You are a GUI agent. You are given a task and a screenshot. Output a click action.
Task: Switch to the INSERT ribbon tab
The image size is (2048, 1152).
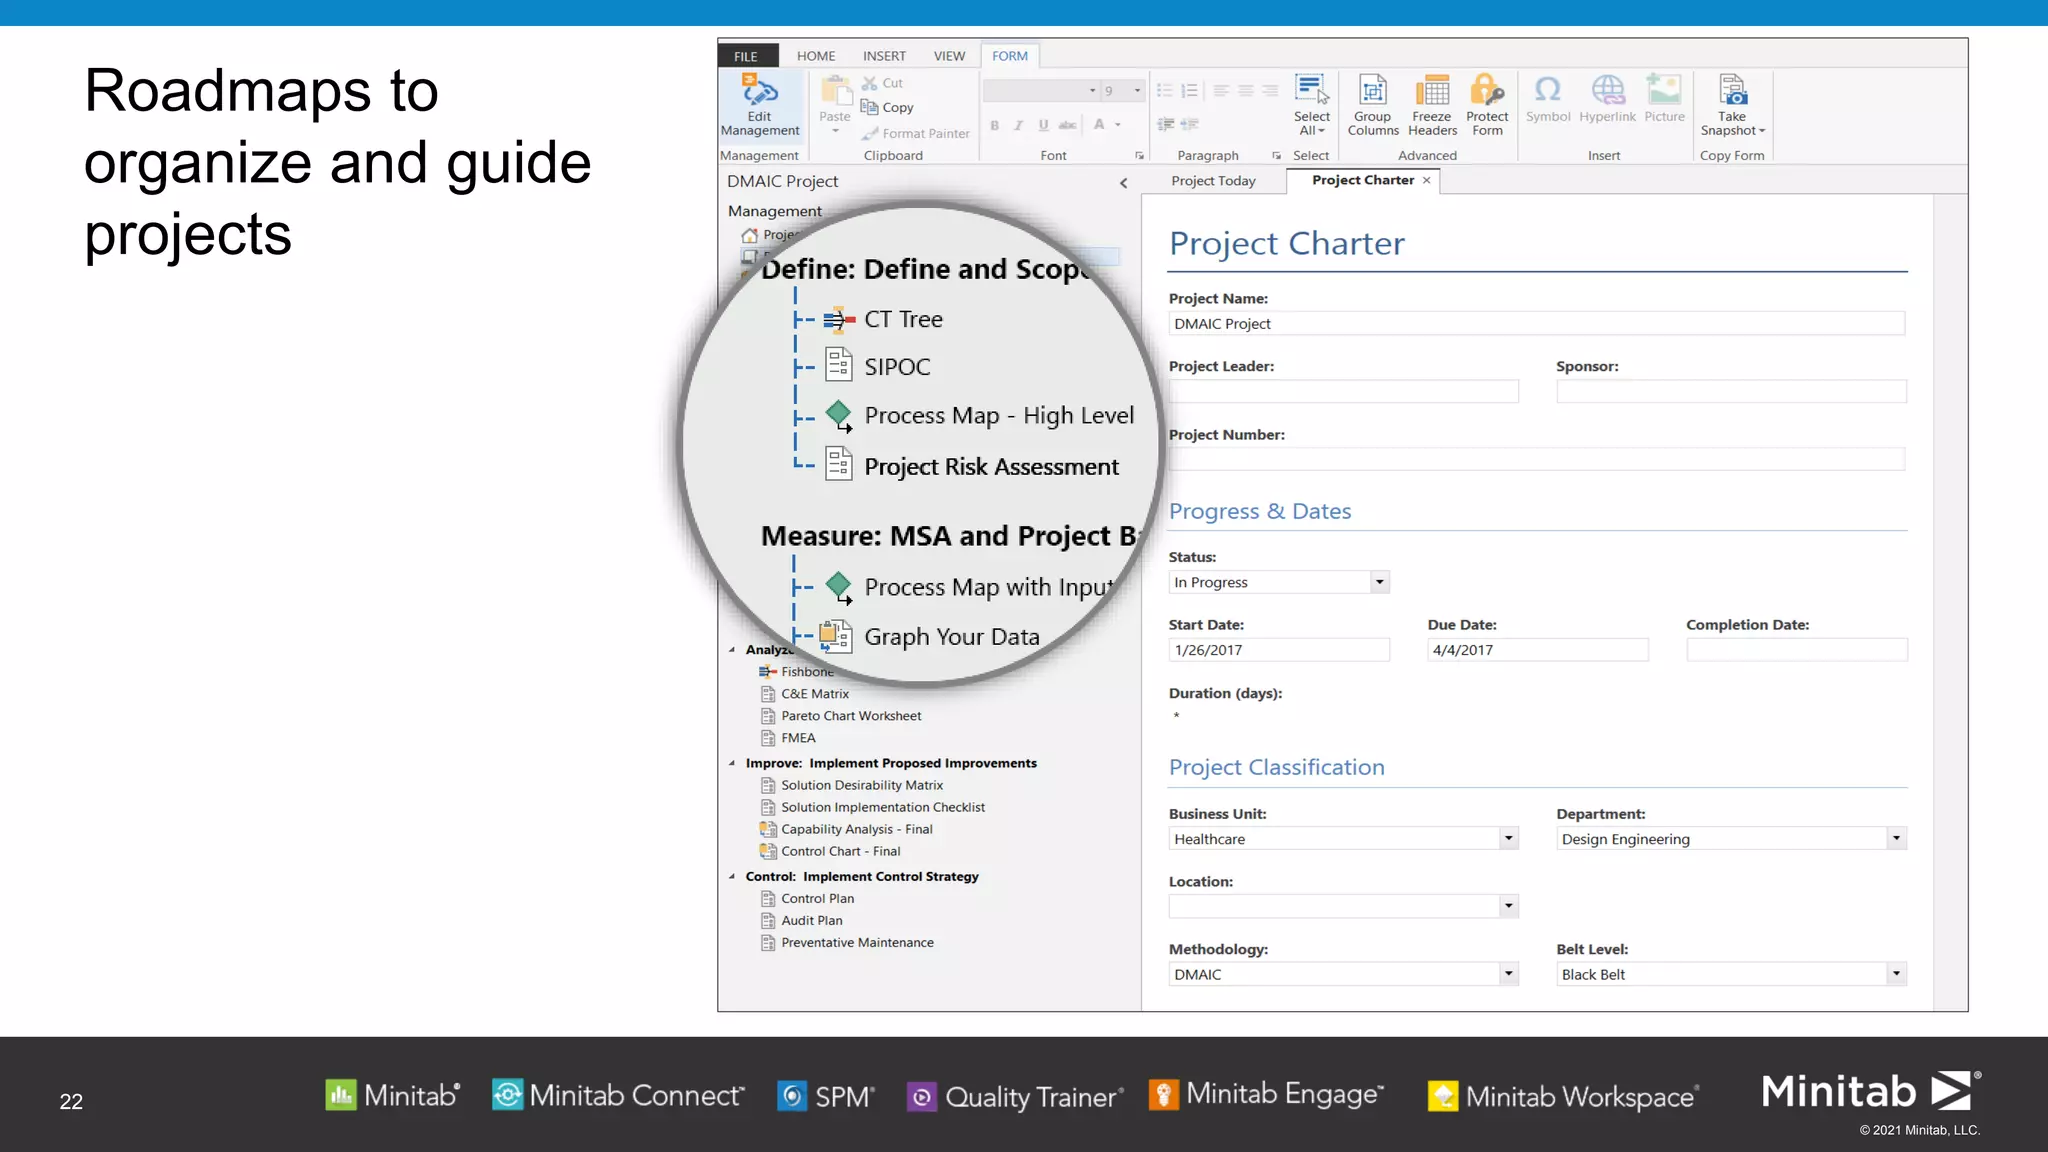(x=884, y=56)
